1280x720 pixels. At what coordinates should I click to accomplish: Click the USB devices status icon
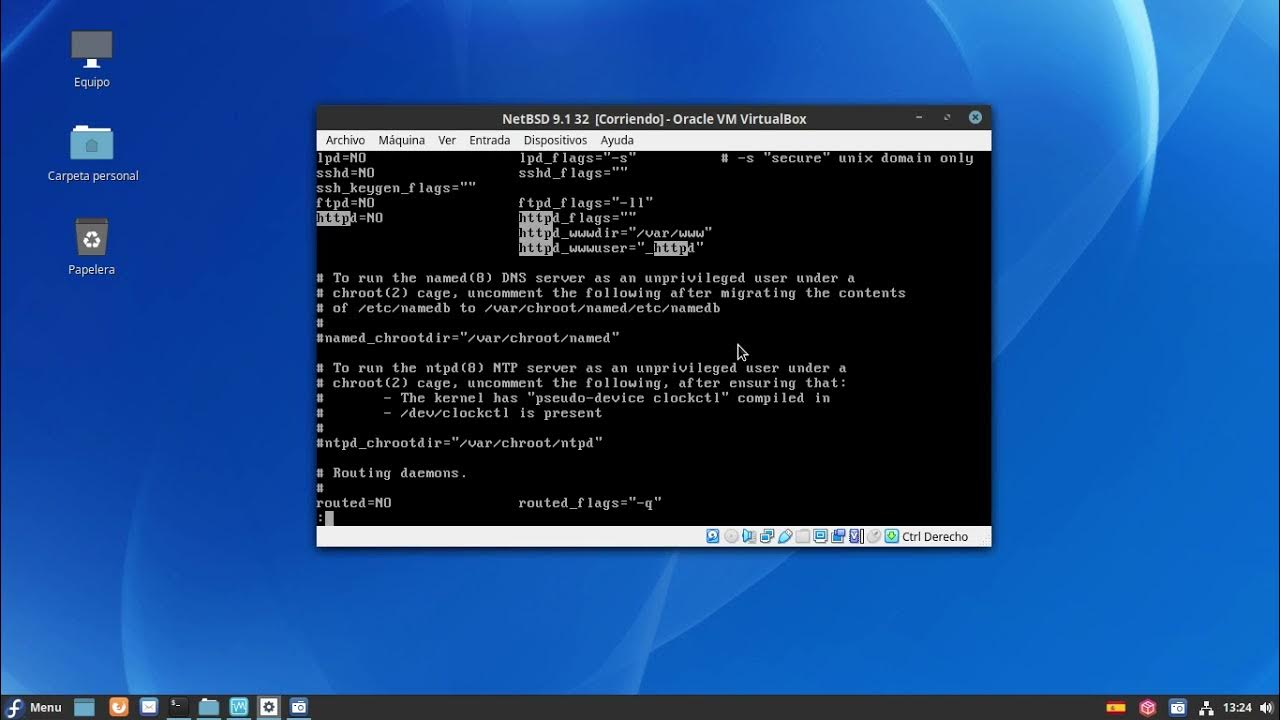[x=785, y=536]
